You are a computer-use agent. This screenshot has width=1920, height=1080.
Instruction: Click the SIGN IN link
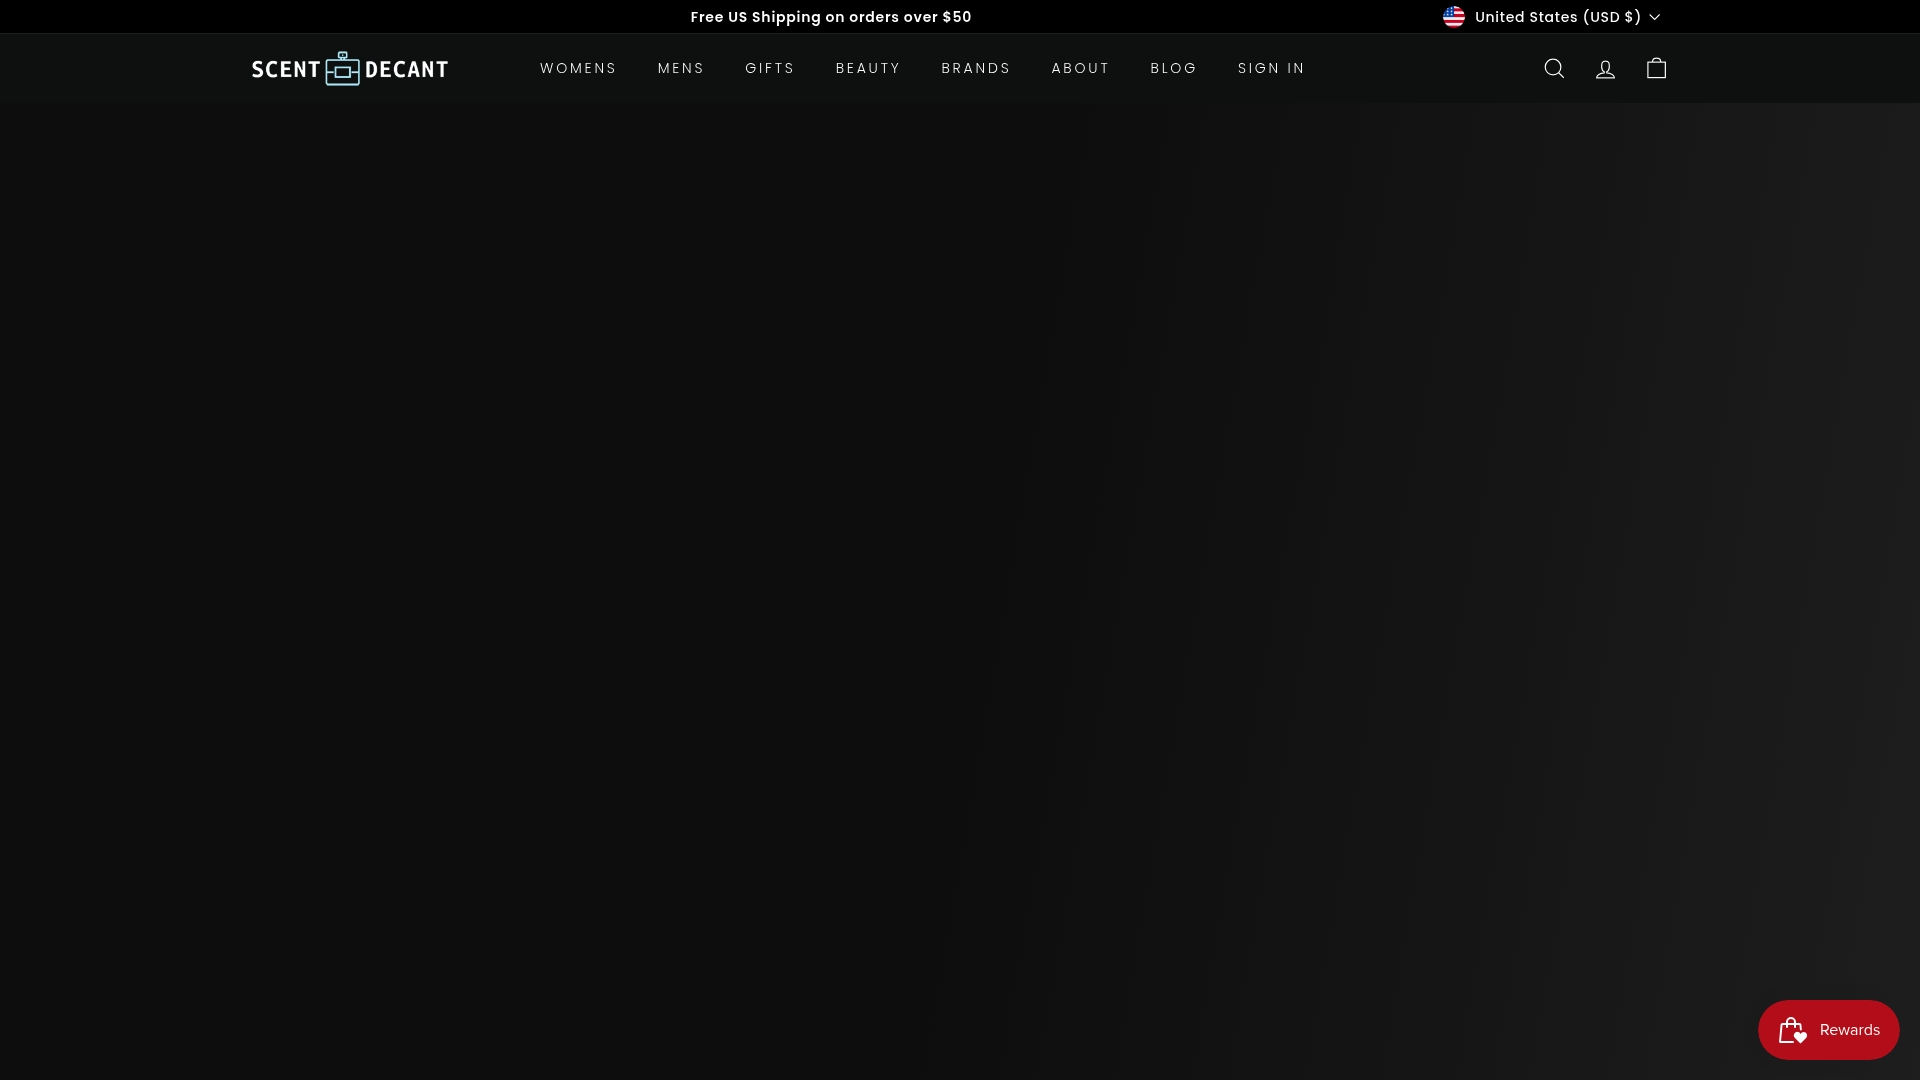click(1271, 68)
